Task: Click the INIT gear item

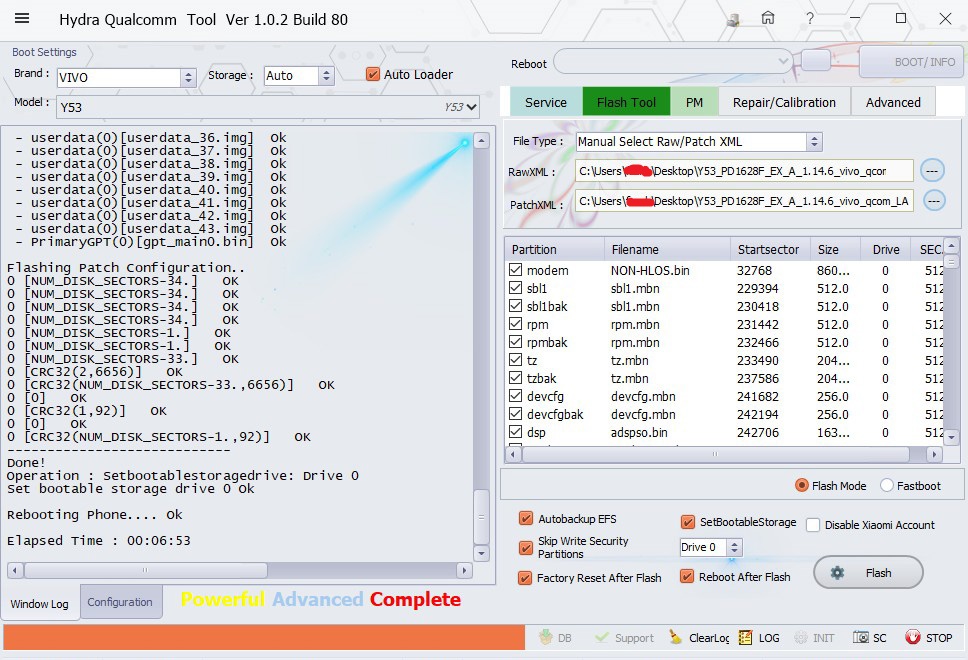Action: [x=814, y=637]
